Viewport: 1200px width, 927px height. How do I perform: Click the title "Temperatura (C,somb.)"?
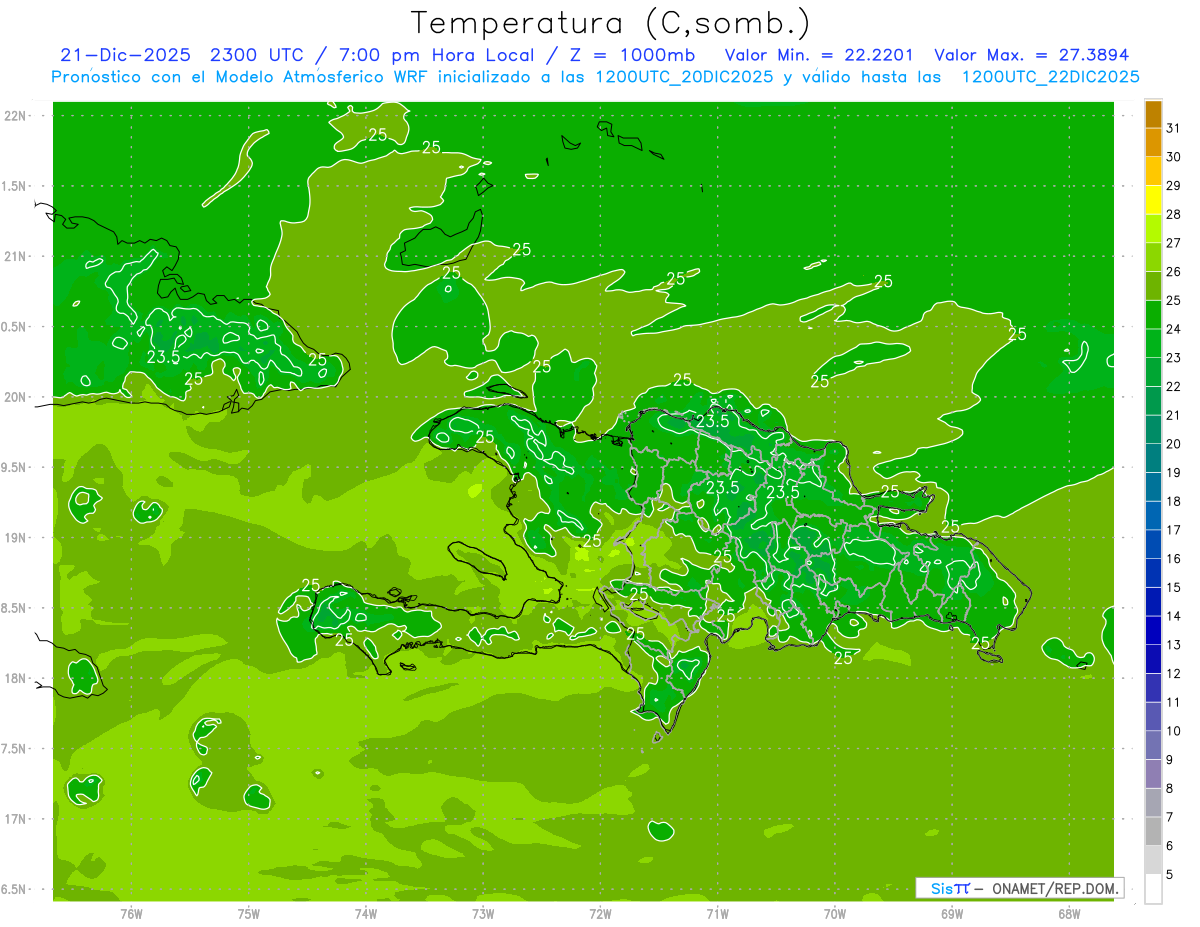point(610,23)
